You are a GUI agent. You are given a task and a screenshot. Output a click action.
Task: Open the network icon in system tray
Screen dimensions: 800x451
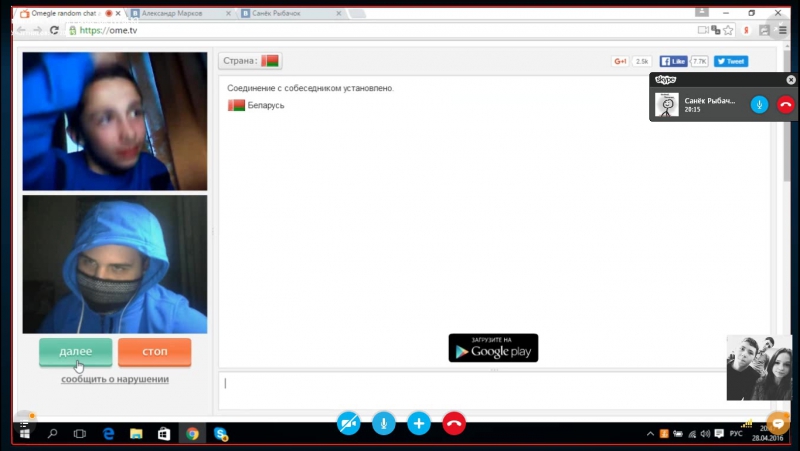point(692,434)
